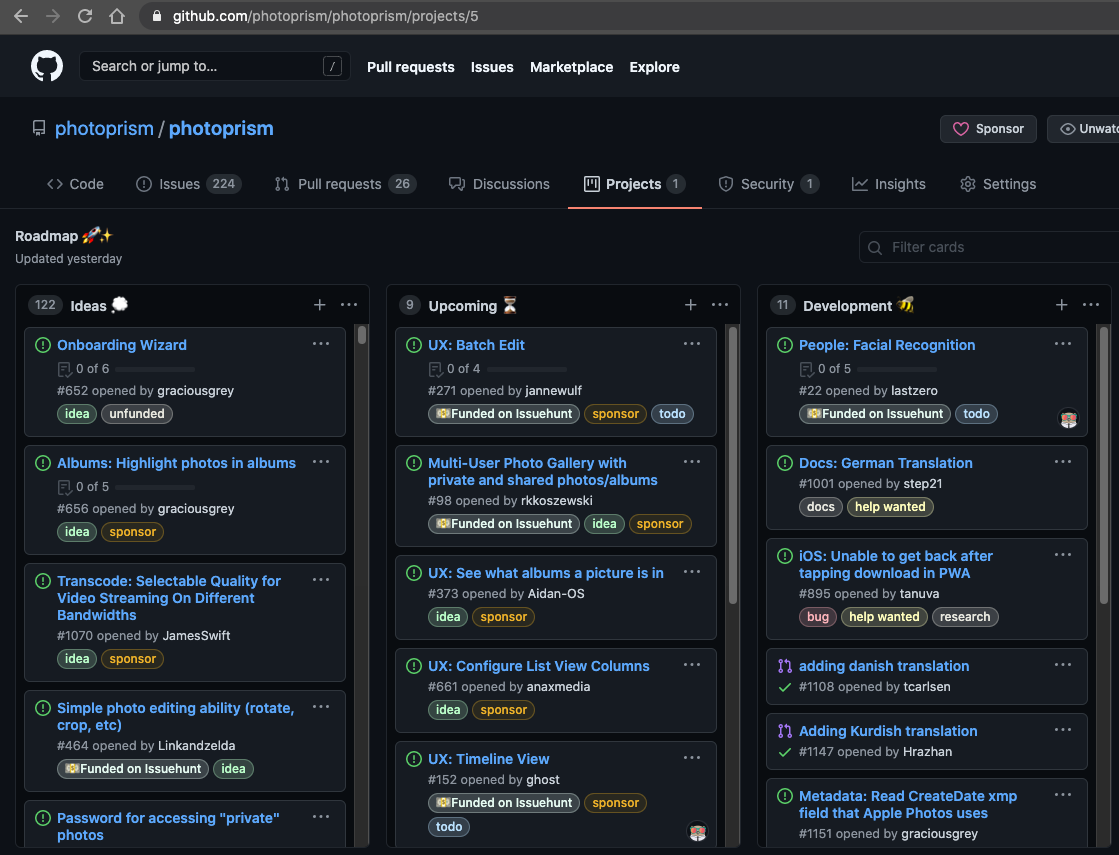
Task: Click the Filter cards input field
Action: (x=989, y=247)
